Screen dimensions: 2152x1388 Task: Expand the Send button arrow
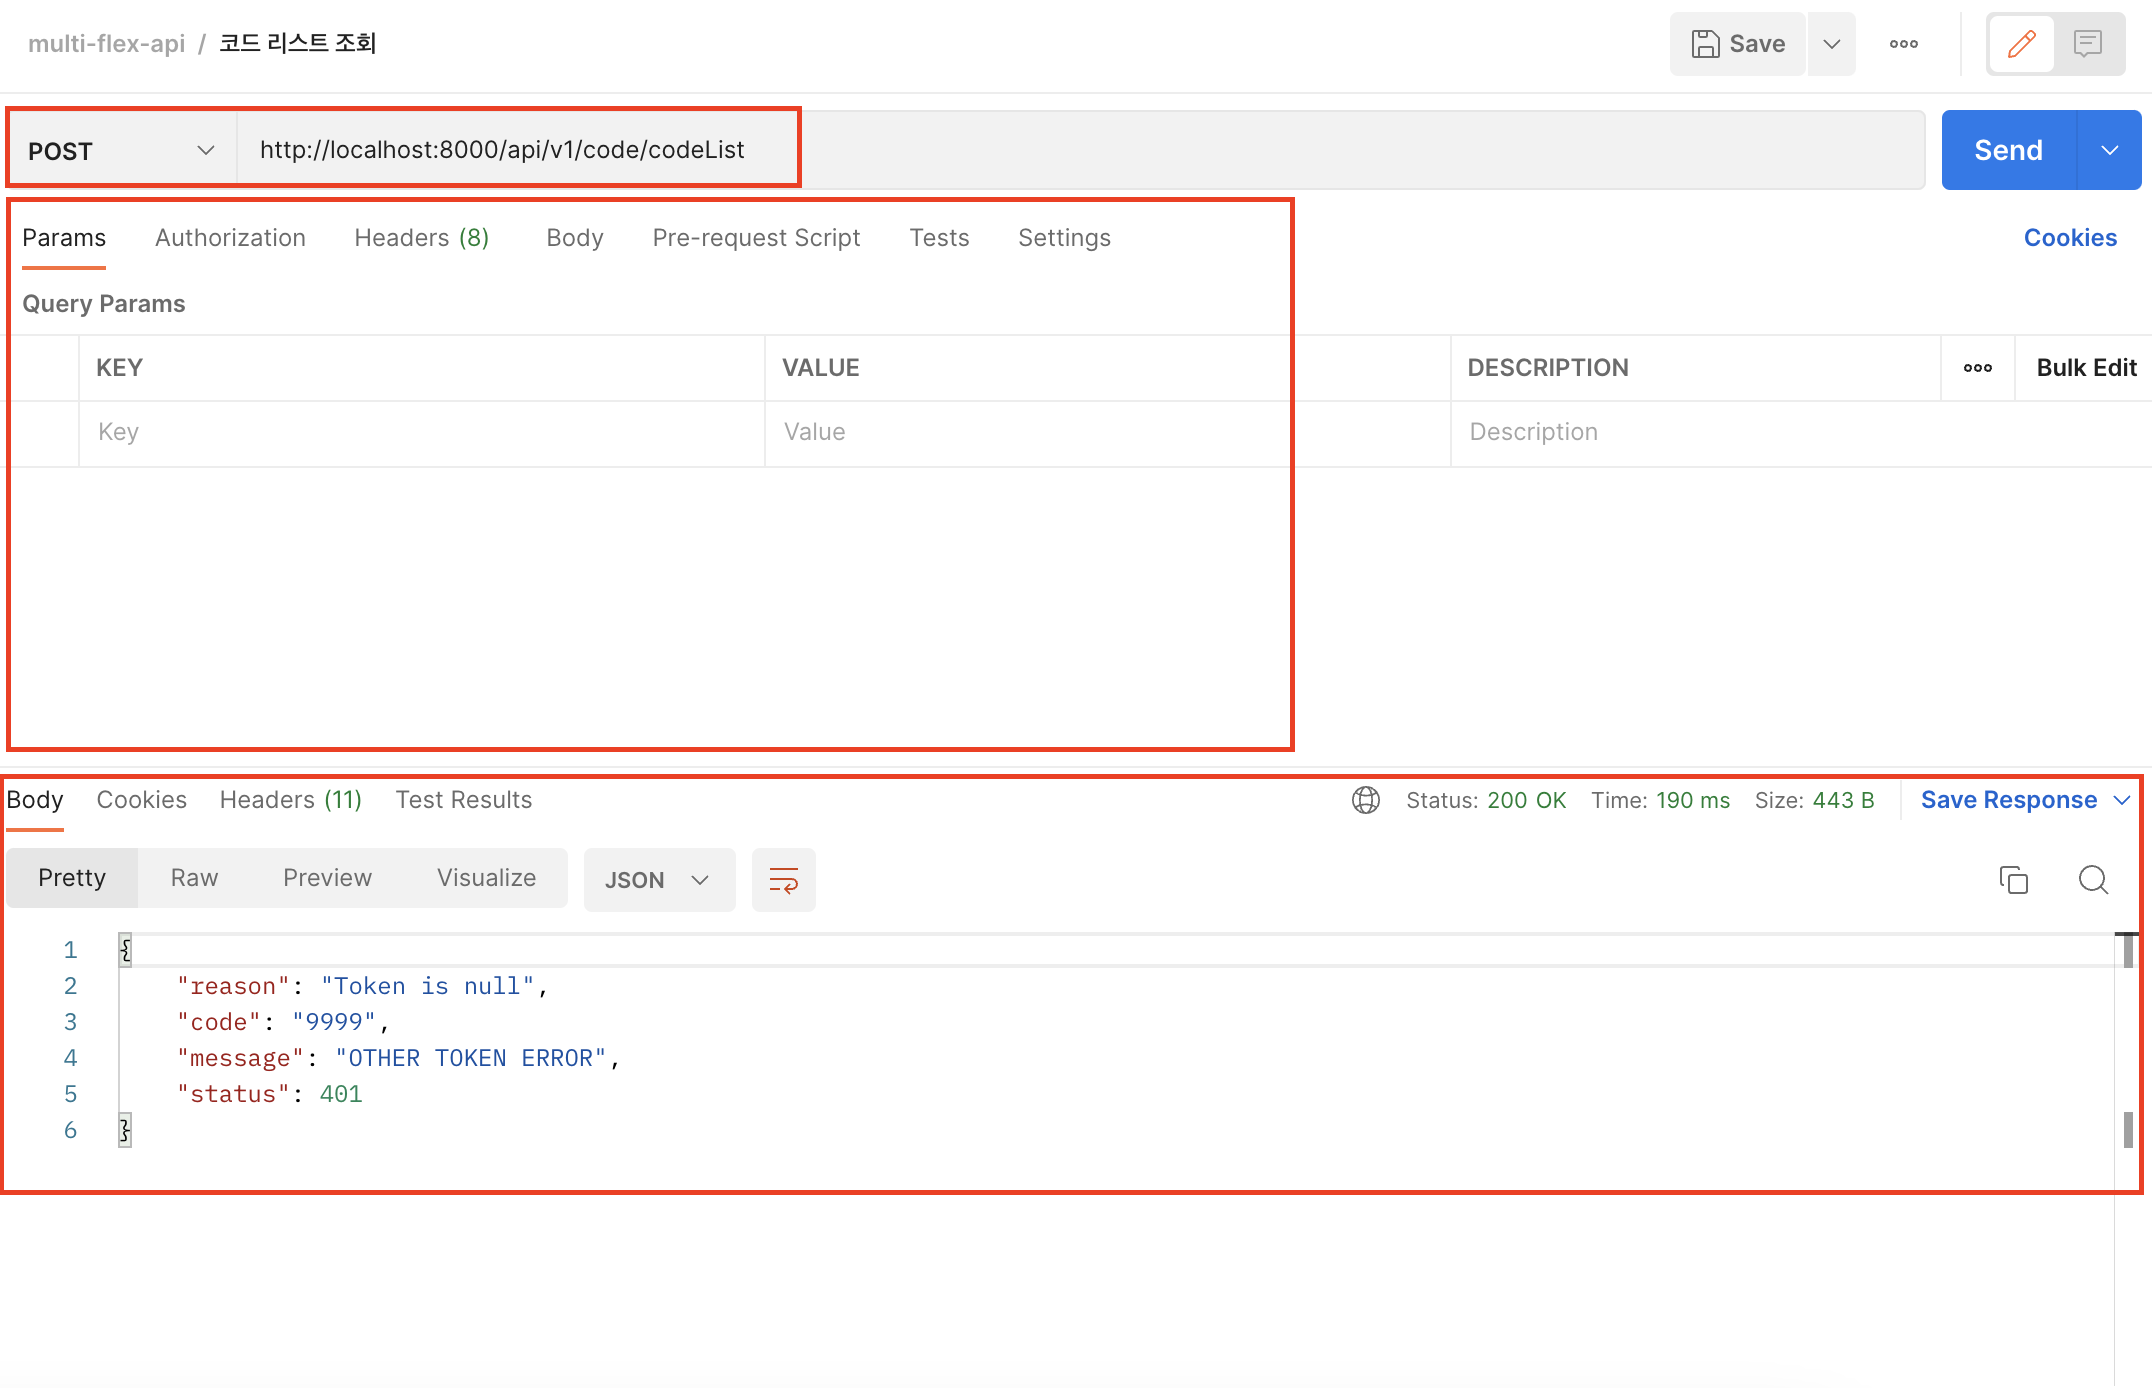click(x=2110, y=151)
